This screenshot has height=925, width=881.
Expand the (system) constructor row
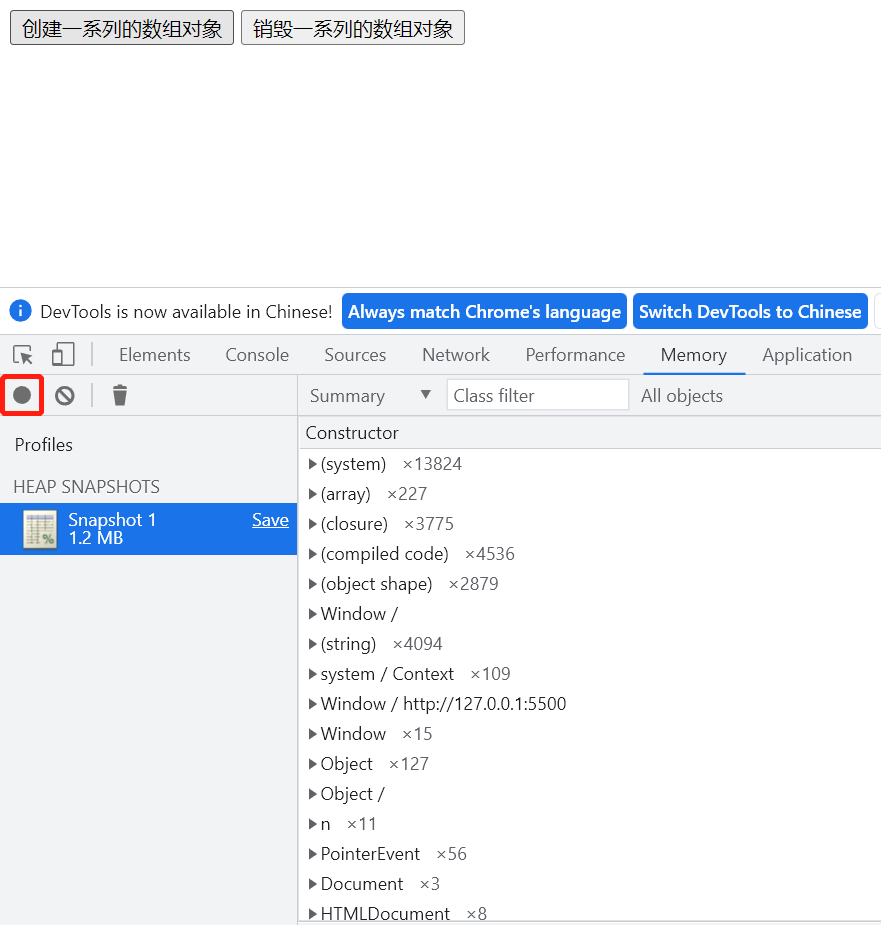pos(313,464)
